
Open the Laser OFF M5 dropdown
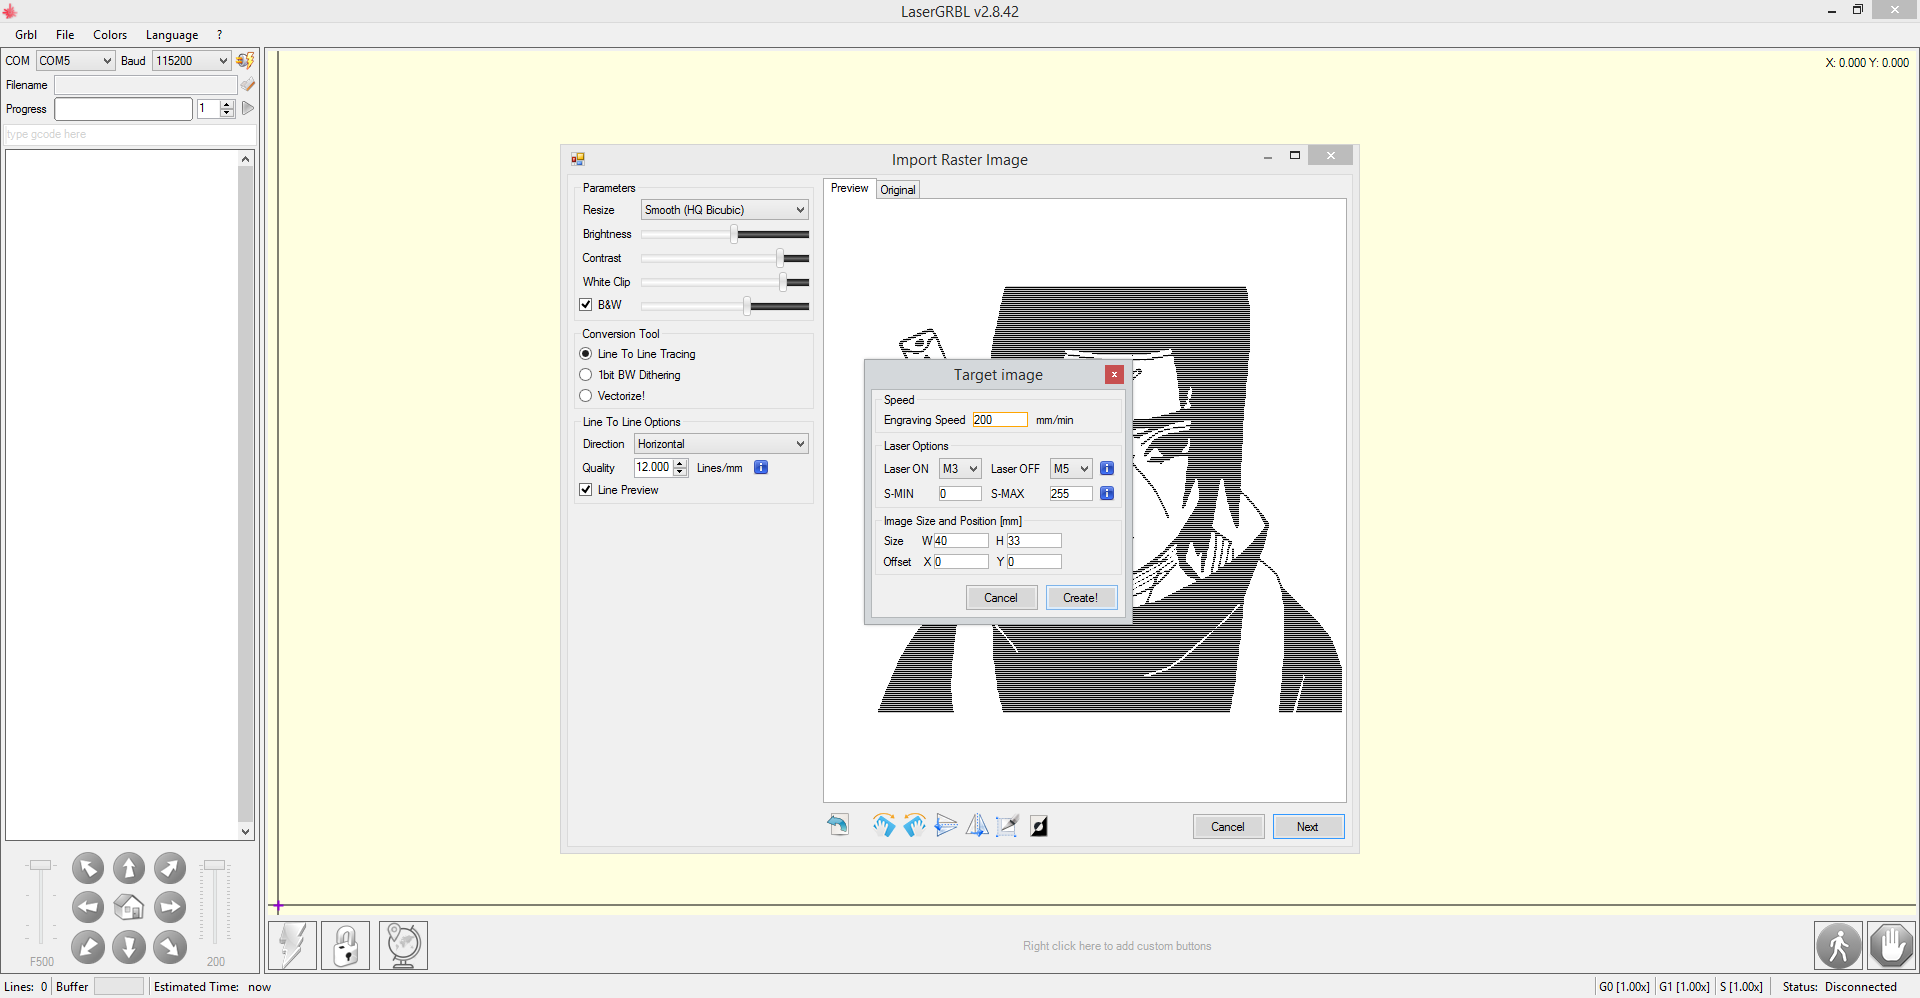1071,469
